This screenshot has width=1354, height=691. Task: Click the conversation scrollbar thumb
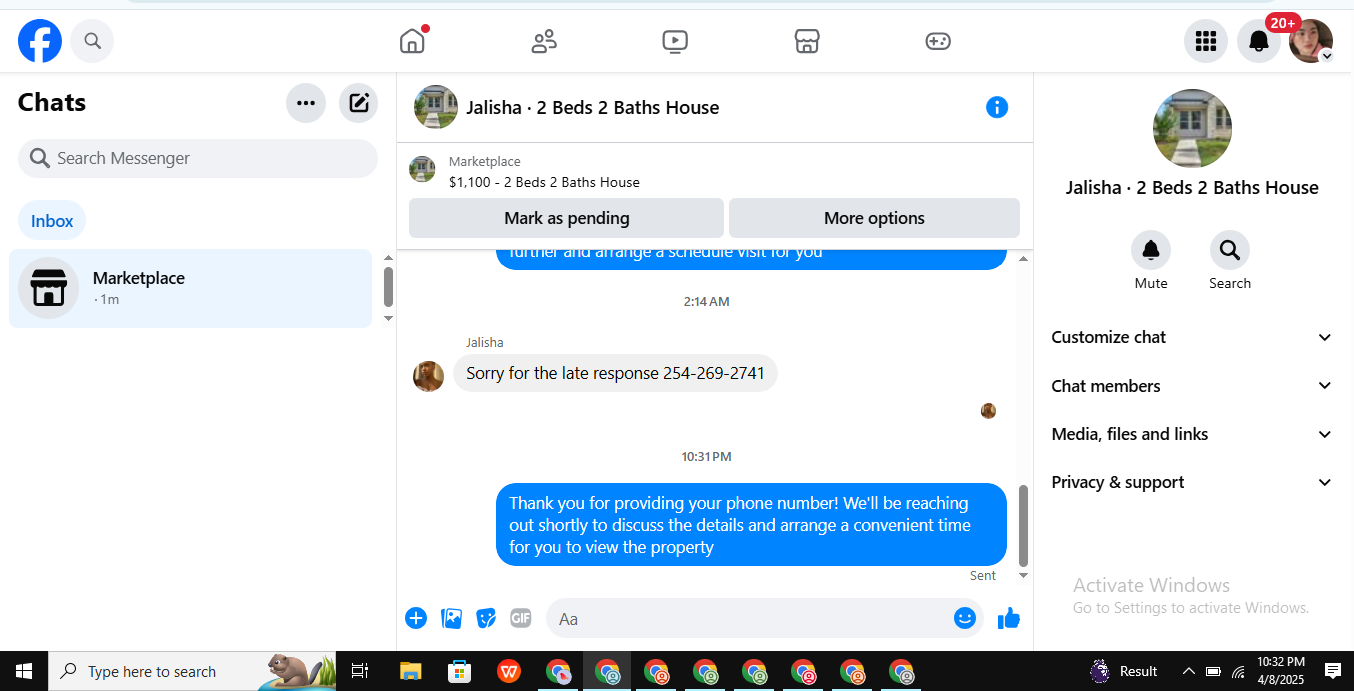1023,525
